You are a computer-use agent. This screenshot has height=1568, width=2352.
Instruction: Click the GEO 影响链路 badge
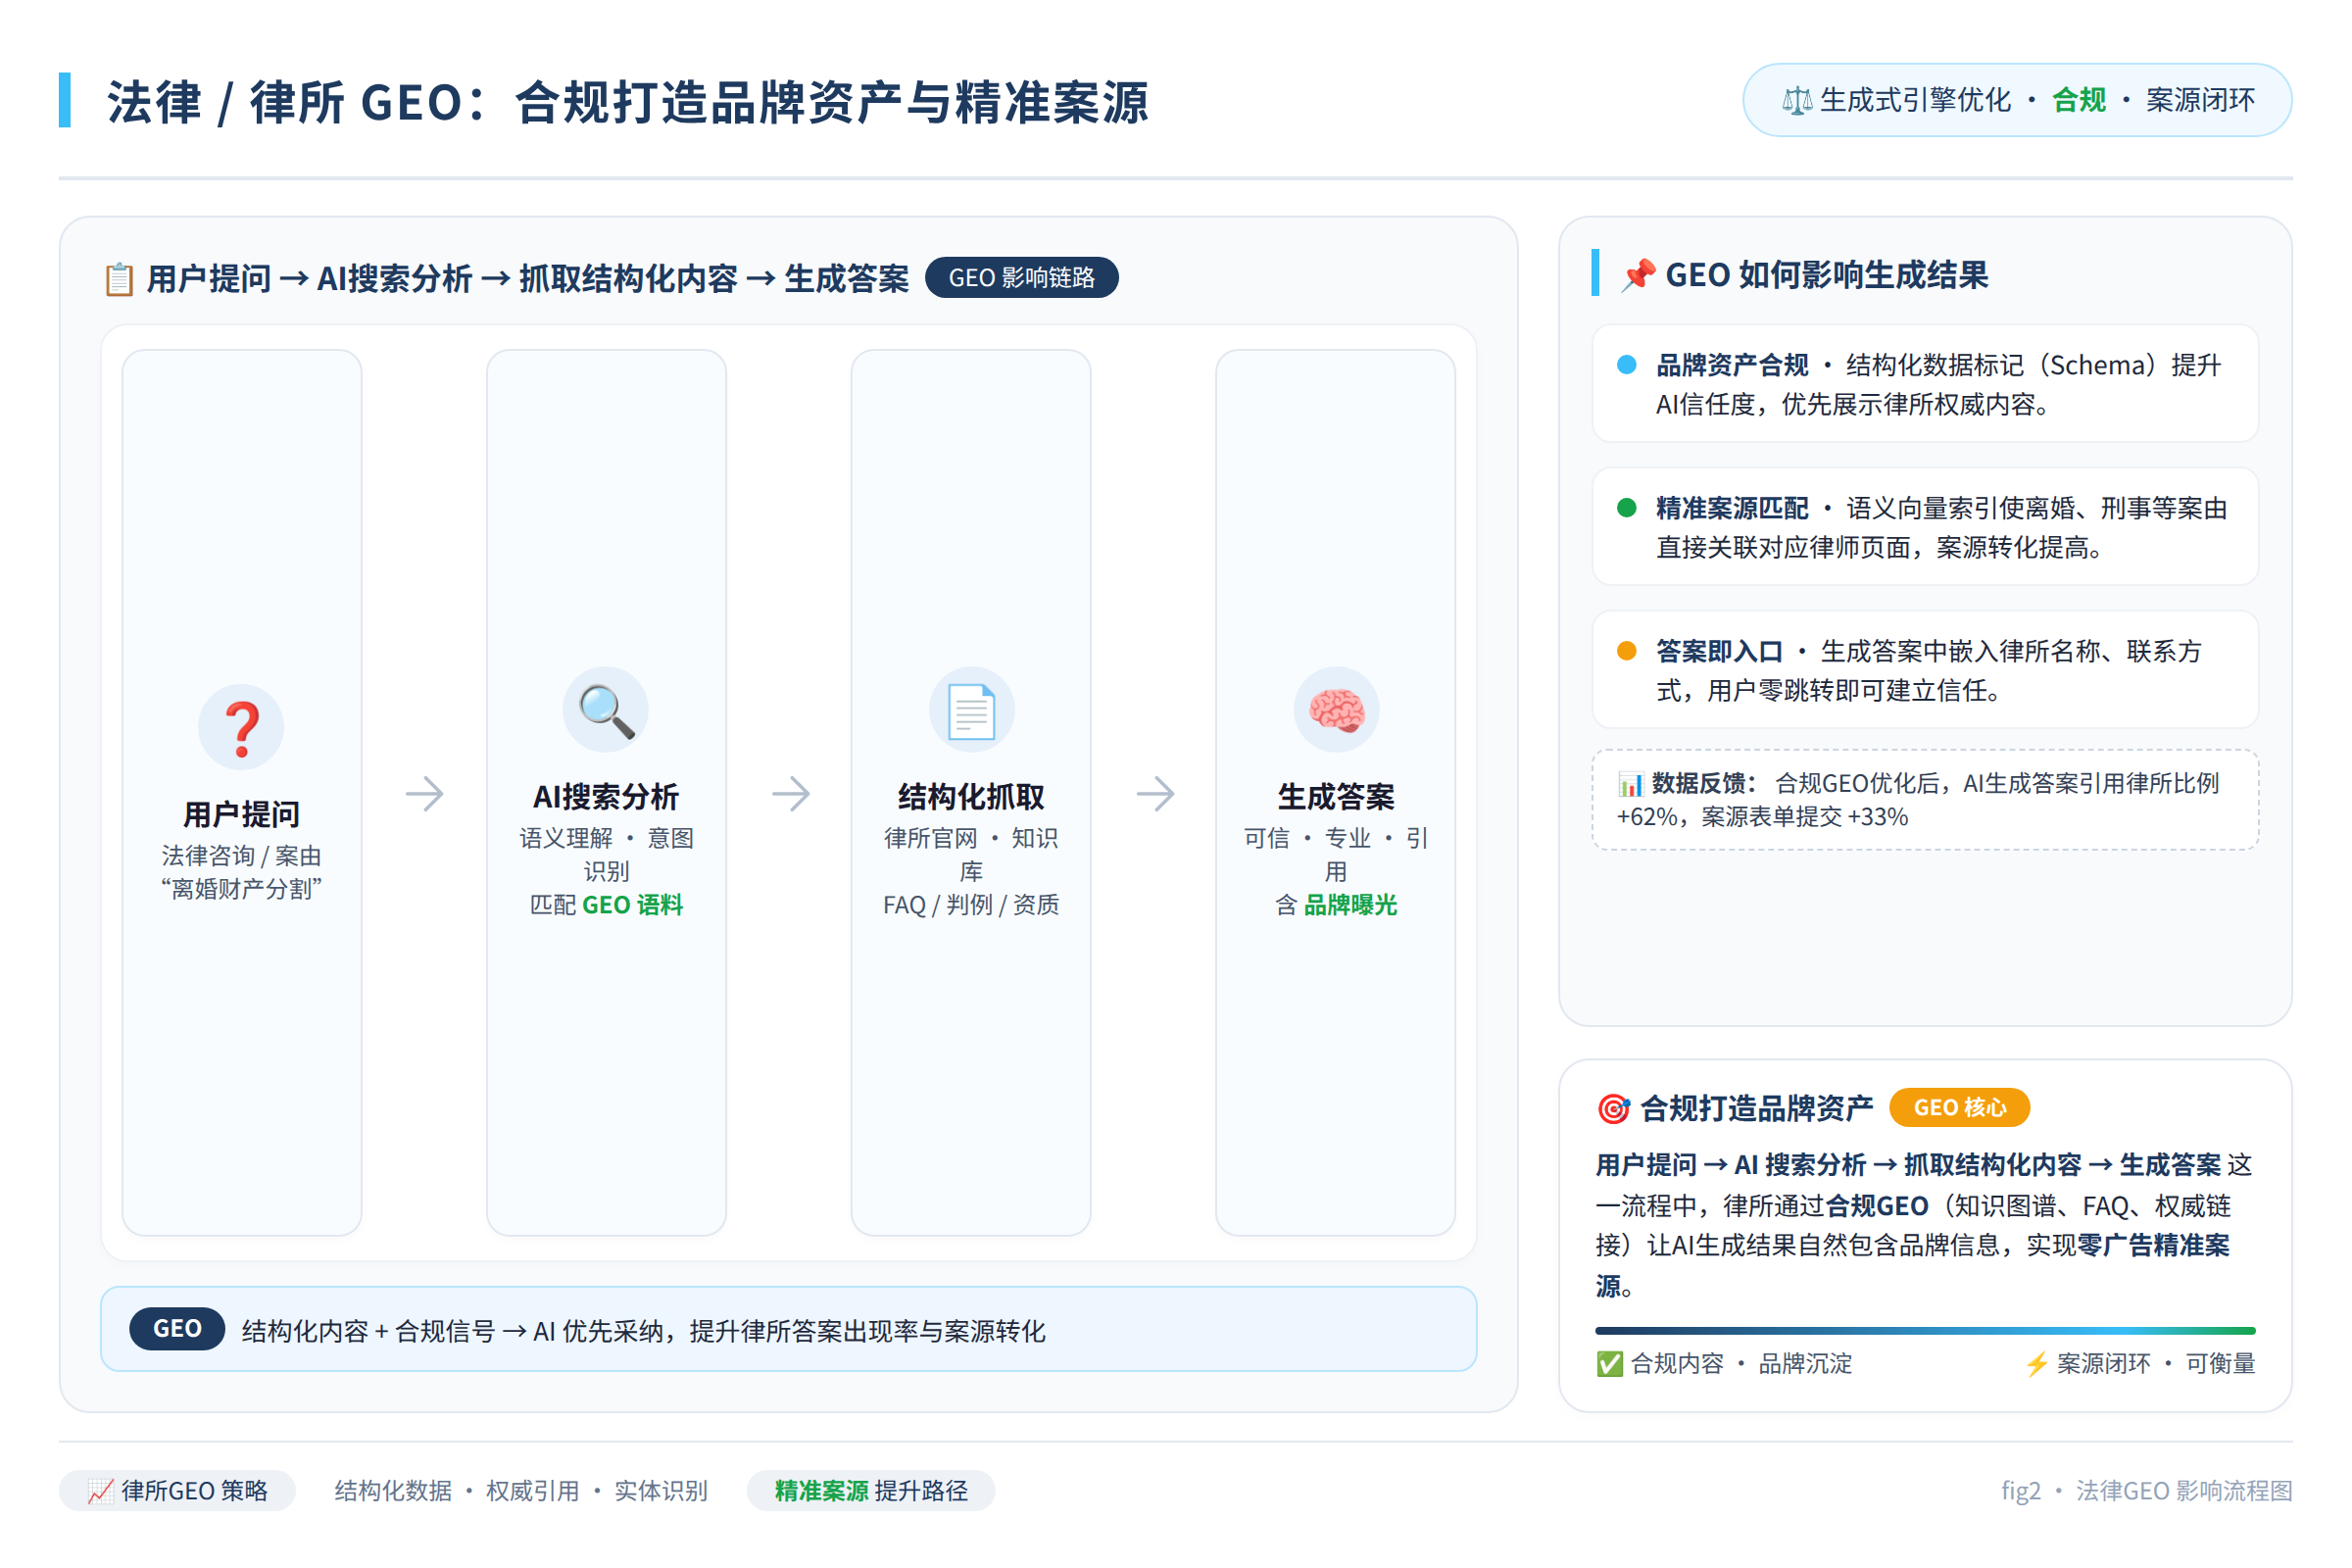click(x=1022, y=278)
